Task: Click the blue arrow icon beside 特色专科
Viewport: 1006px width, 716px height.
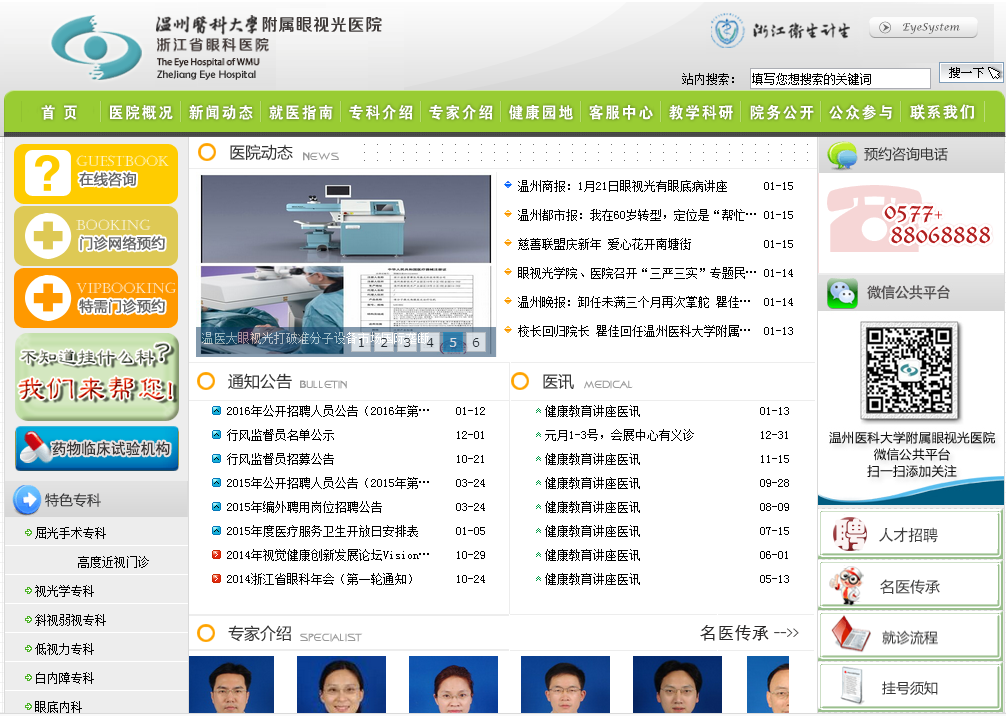Action: [x=27, y=500]
